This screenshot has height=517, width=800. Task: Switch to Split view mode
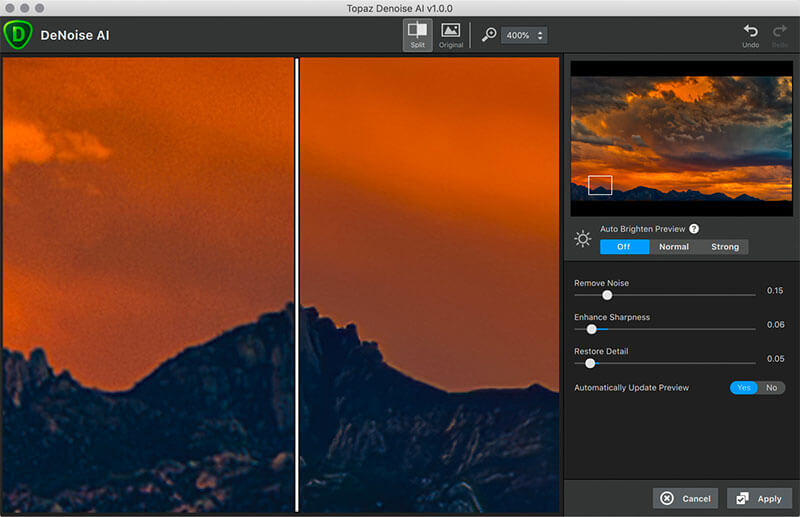pyautogui.click(x=417, y=34)
